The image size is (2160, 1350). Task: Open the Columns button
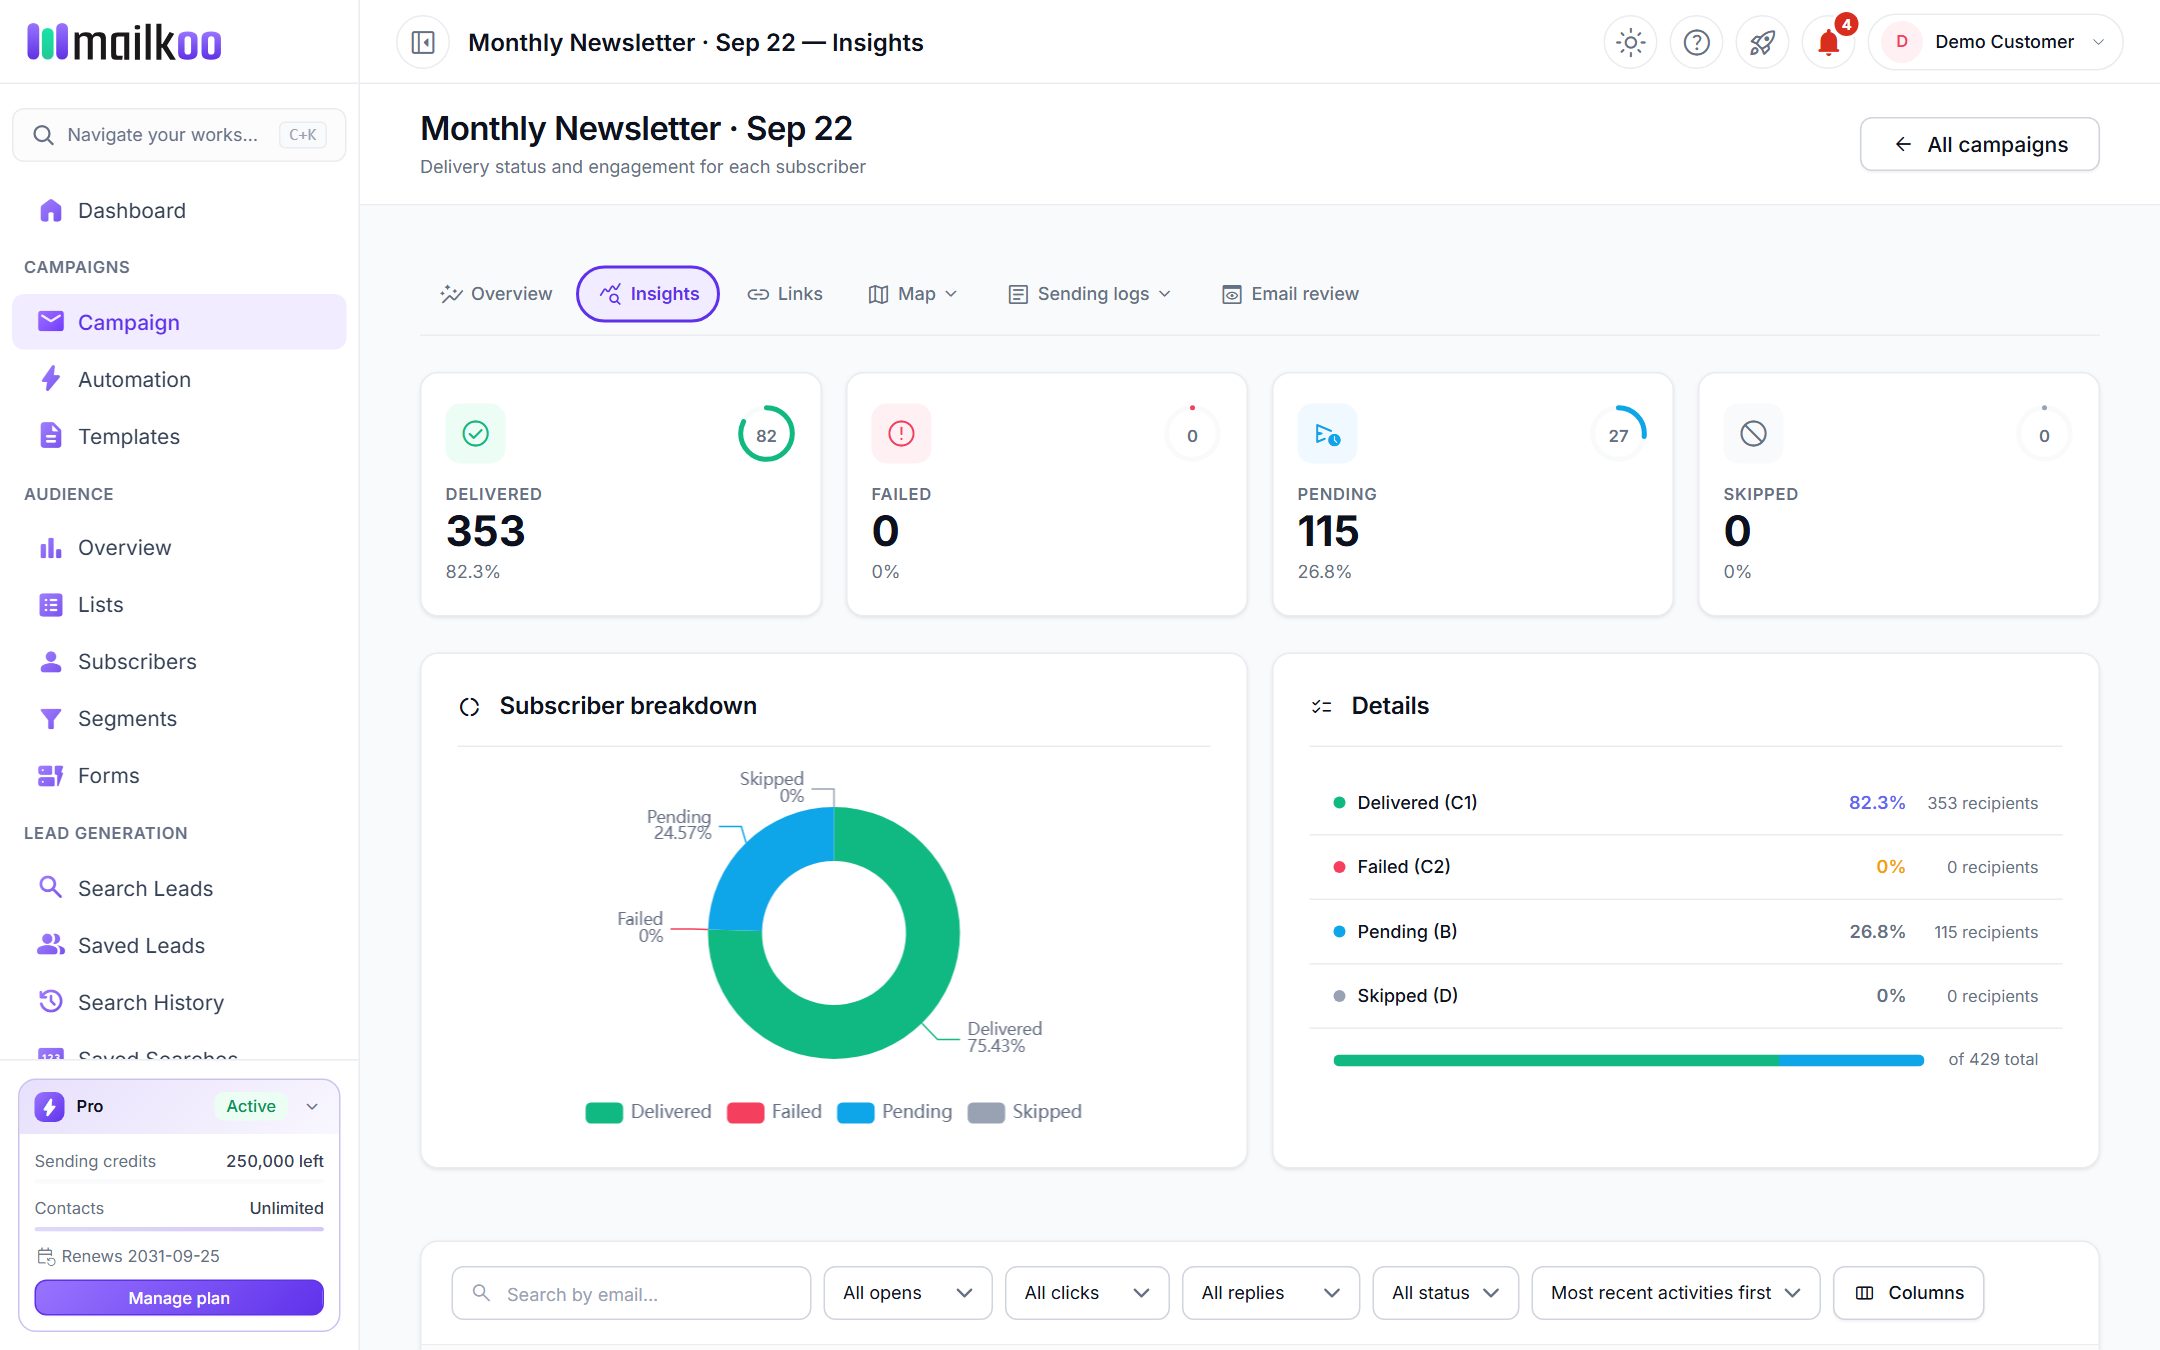[1909, 1293]
